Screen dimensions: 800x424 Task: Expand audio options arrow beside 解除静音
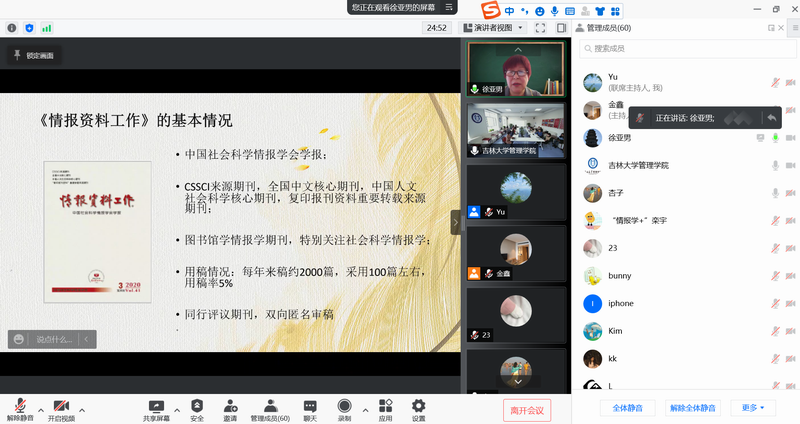pyautogui.click(x=41, y=410)
